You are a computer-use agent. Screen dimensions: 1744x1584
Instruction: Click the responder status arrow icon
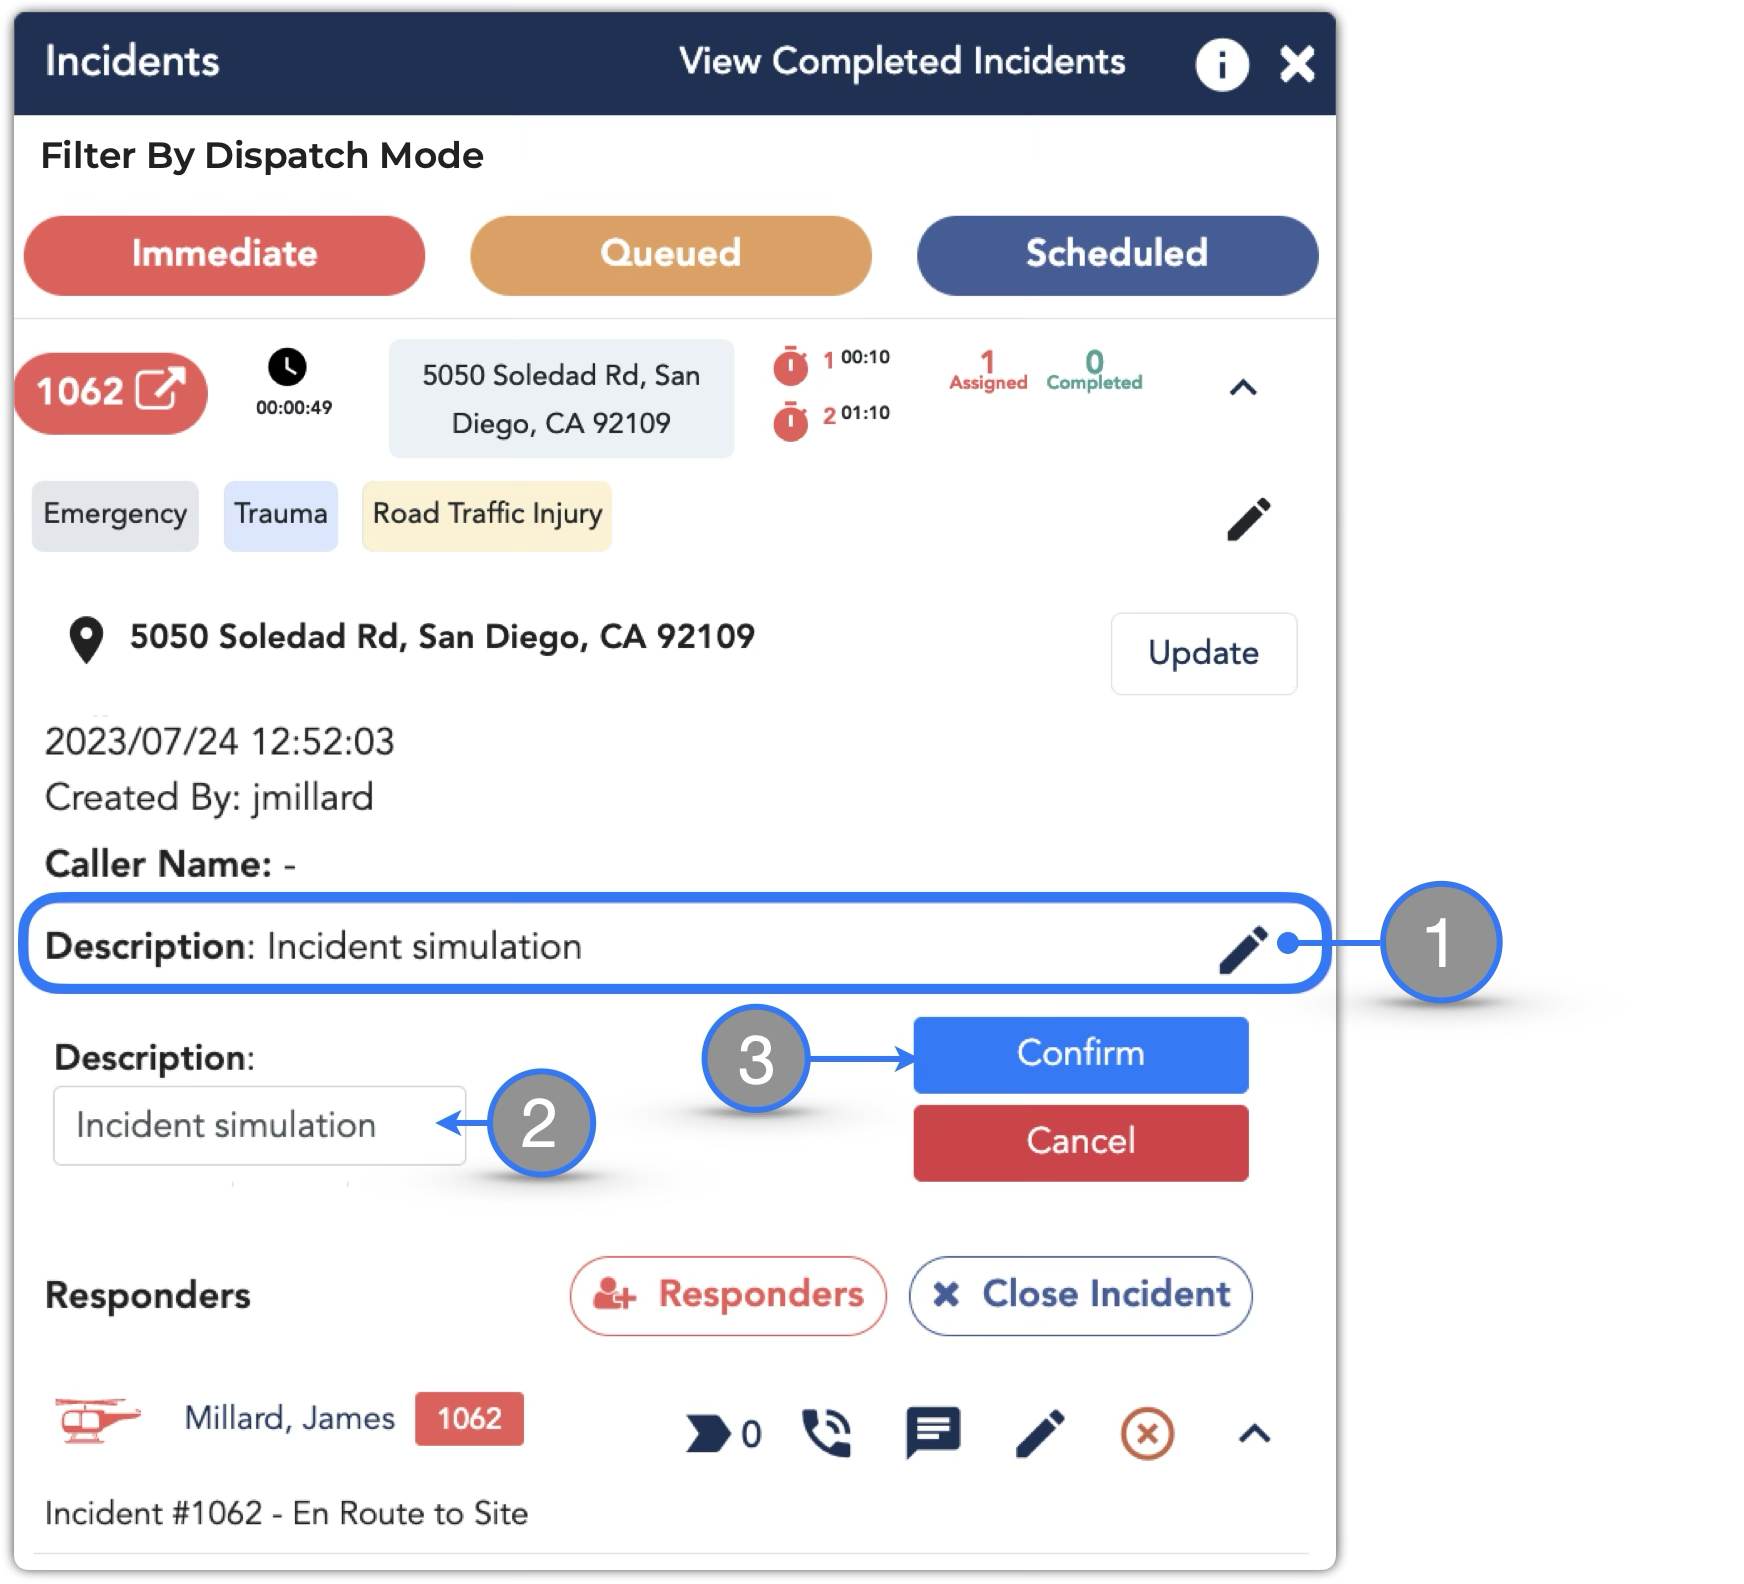(708, 1434)
